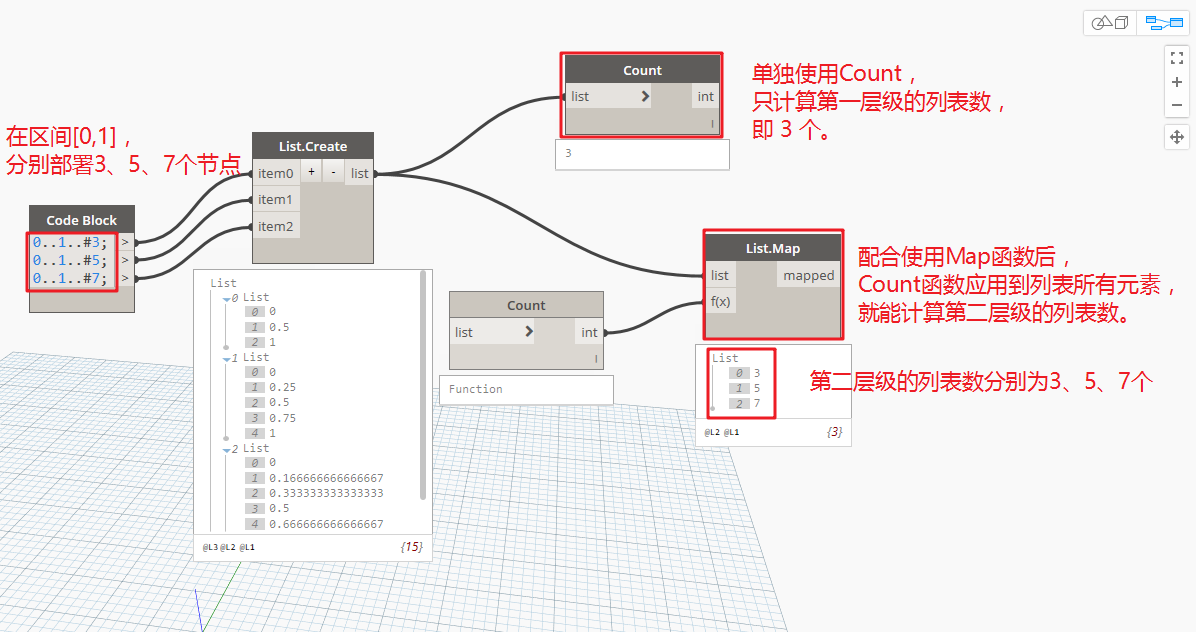Image resolution: width=1196 pixels, height=632 pixels.
Task: Select value 0.25 in list preview
Action: (x=282, y=387)
